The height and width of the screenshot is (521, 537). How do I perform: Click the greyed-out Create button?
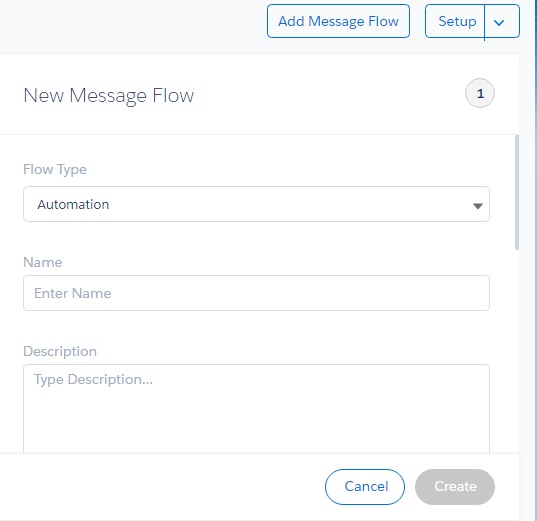[x=455, y=487]
